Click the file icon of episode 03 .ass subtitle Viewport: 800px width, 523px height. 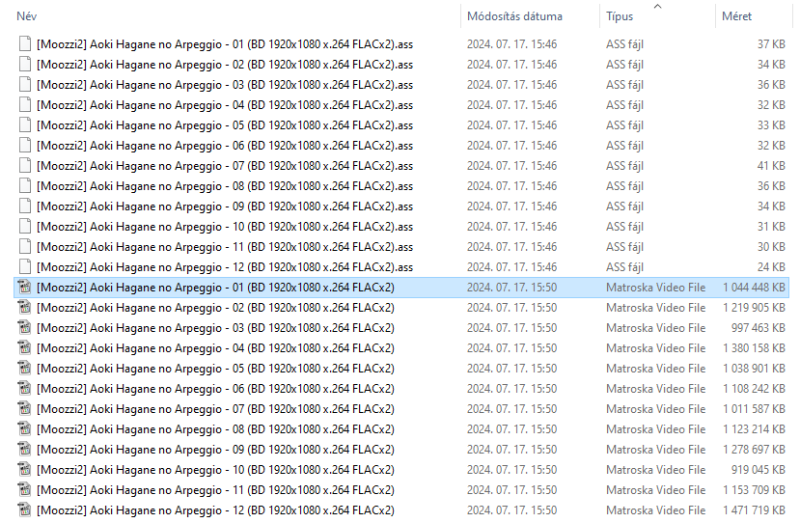24,85
